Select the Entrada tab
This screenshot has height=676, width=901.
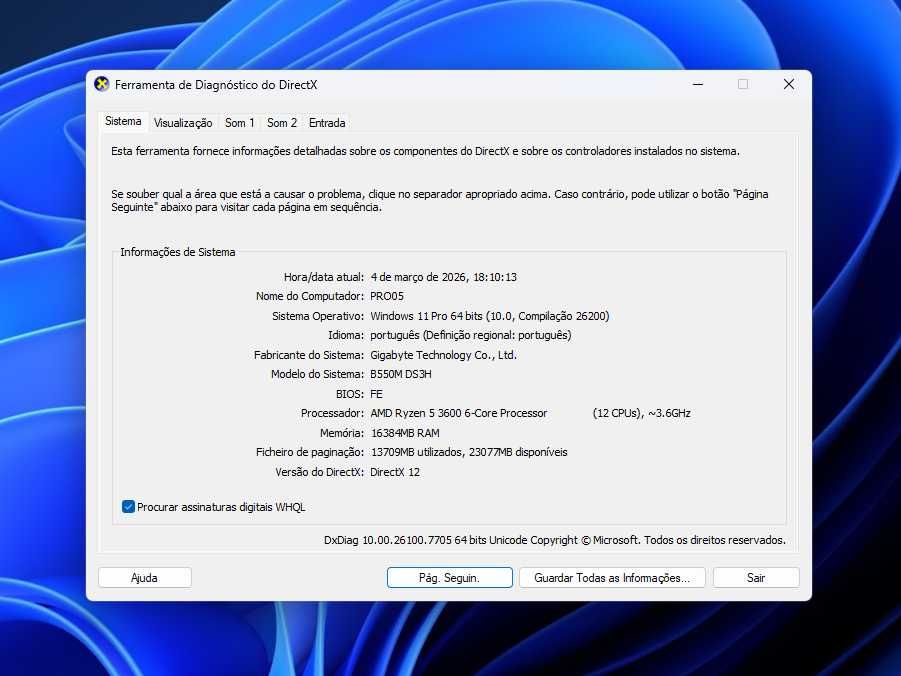pos(327,122)
